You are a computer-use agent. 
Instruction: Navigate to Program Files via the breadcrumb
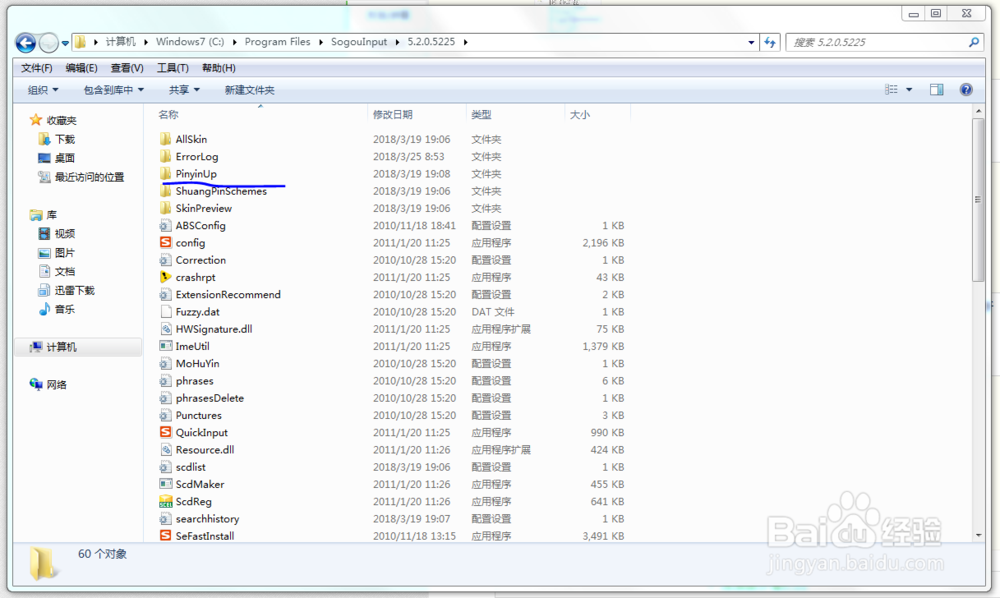[278, 43]
